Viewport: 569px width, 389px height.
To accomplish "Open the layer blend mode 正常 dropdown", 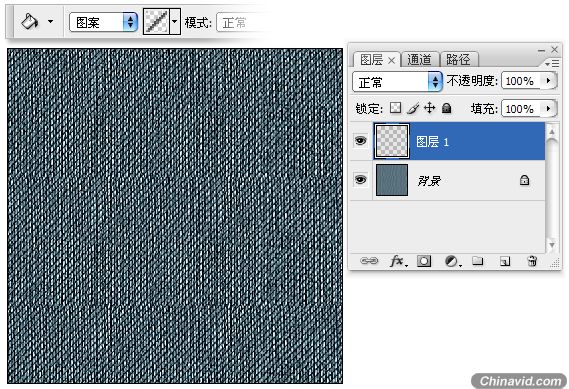I will coord(397,82).
